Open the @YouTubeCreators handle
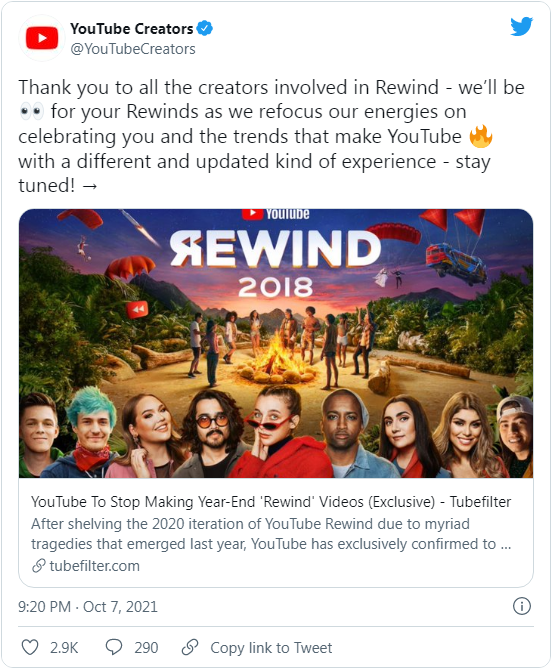This screenshot has height=669, width=552. click(x=133, y=49)
